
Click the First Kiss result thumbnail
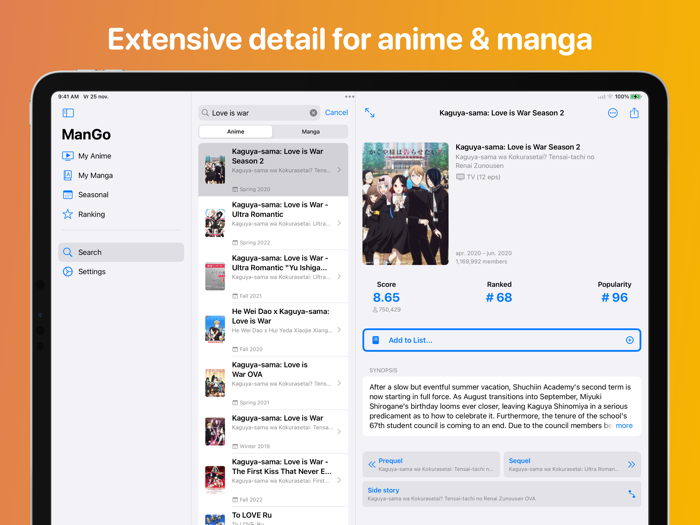pos(215,480)
